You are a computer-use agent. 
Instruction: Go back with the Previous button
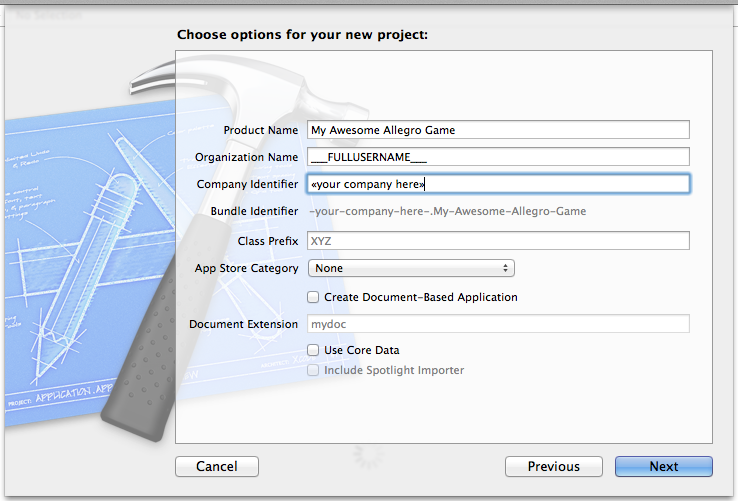coord(553,466)
